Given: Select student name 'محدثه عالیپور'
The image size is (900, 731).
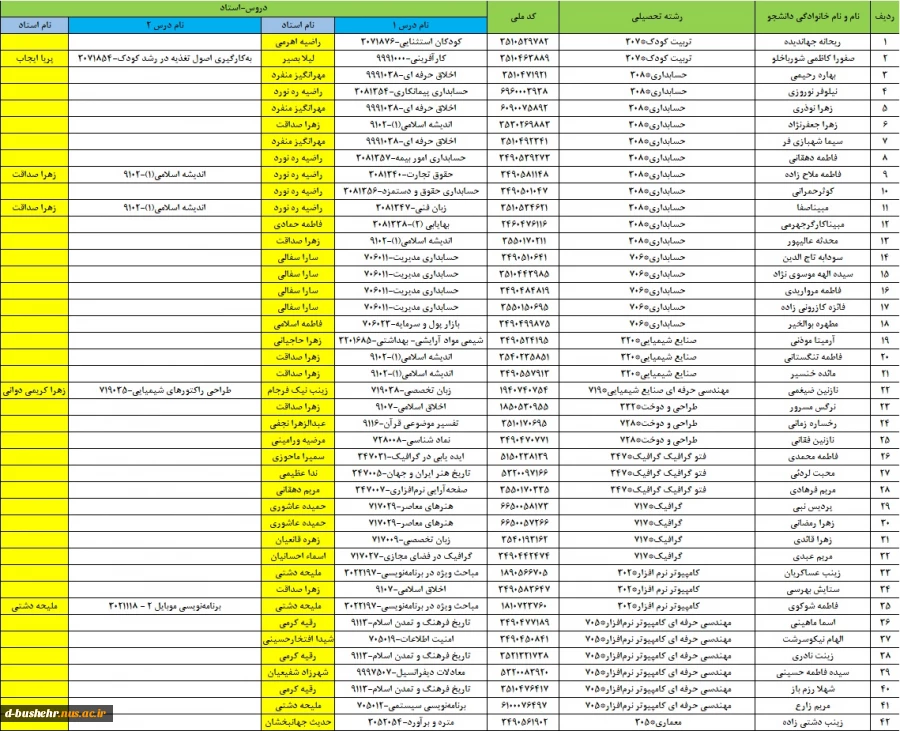Looking at the screenshot, I should tap(813, 241).
